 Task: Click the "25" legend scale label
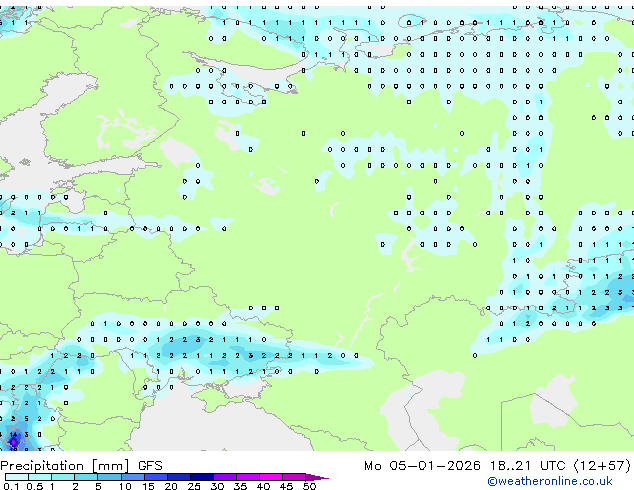(194, 486)
